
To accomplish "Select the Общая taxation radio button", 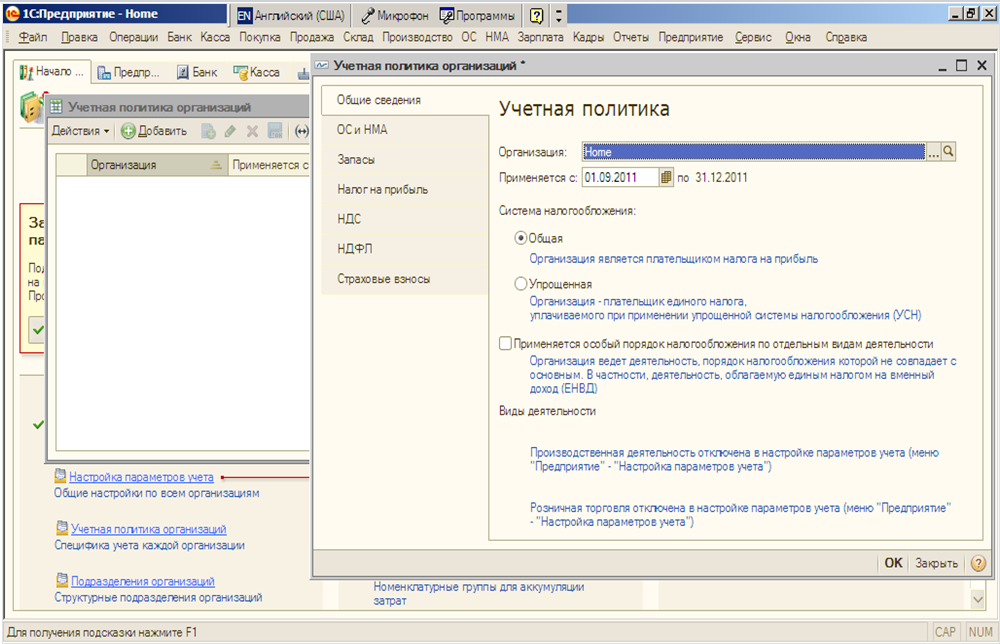I will pos(520,238).
